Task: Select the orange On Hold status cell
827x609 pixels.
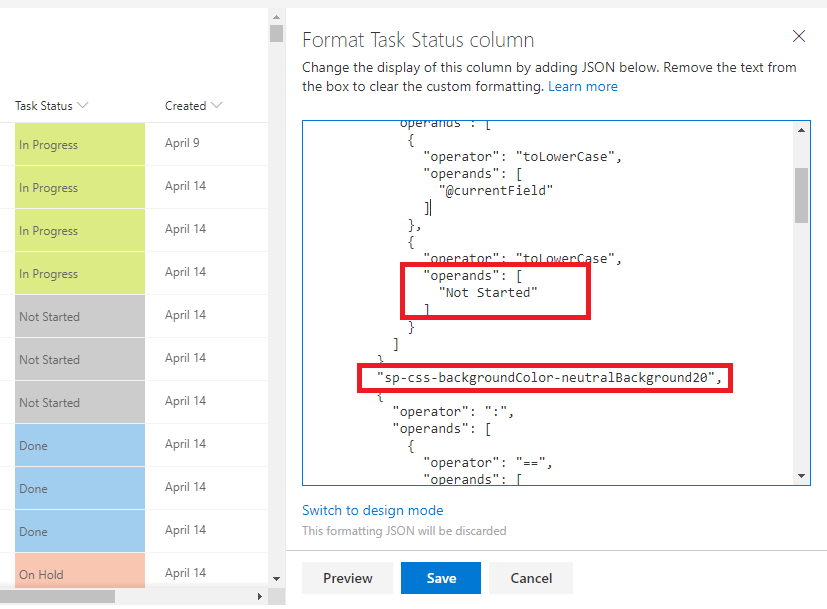Action: click(78, 574)
